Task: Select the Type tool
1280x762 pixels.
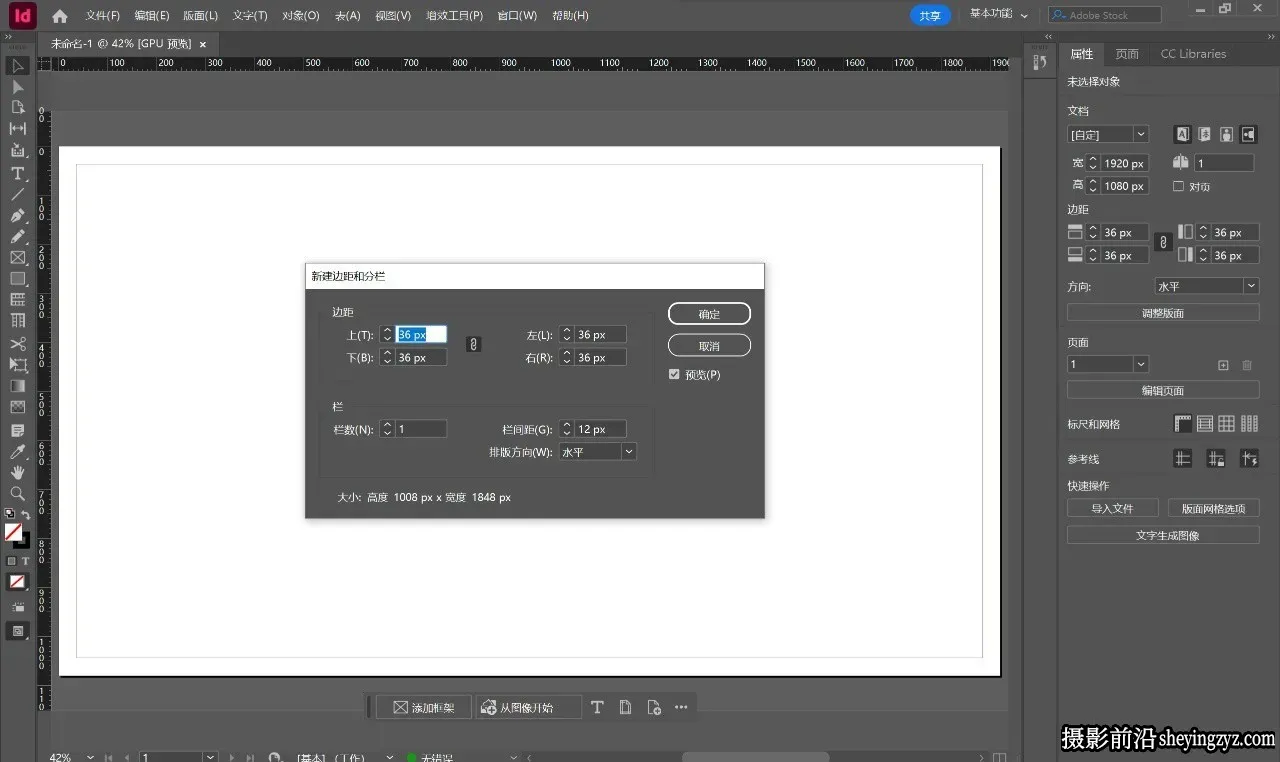Action: (18, 173)
